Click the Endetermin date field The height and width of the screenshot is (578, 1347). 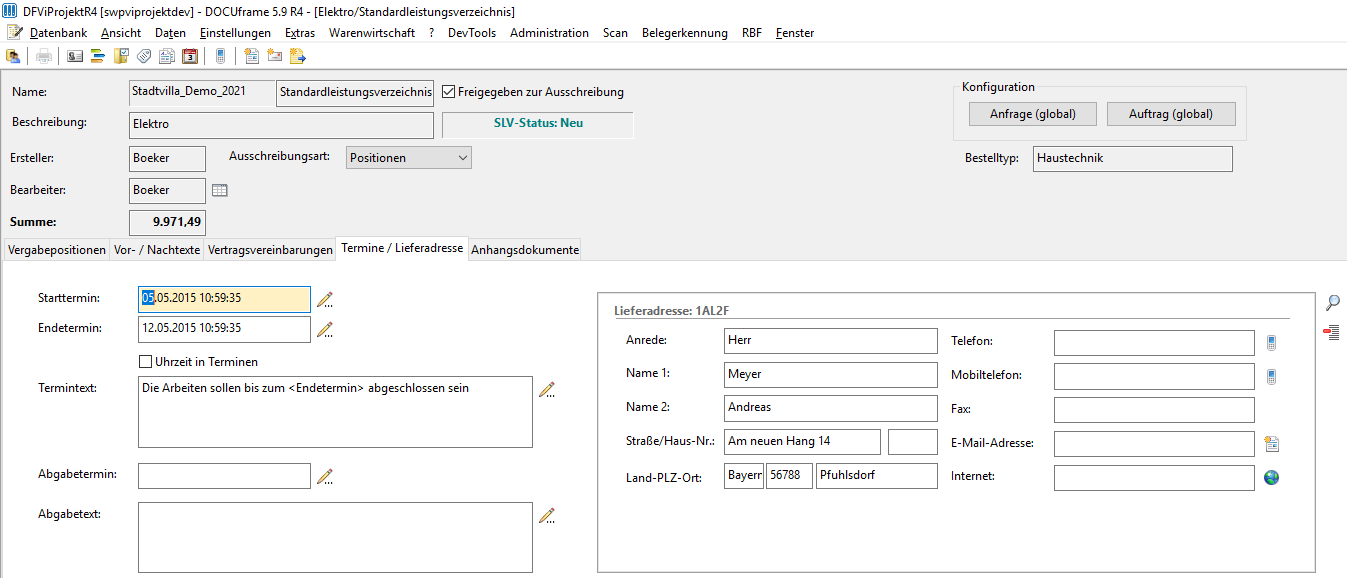click(224, 329)
